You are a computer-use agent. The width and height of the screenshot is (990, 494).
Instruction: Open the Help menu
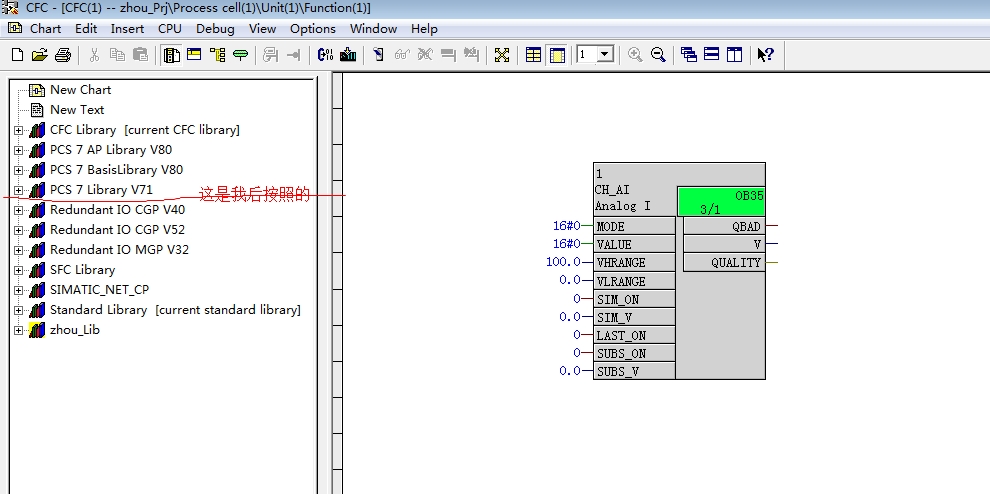[424, 28]
